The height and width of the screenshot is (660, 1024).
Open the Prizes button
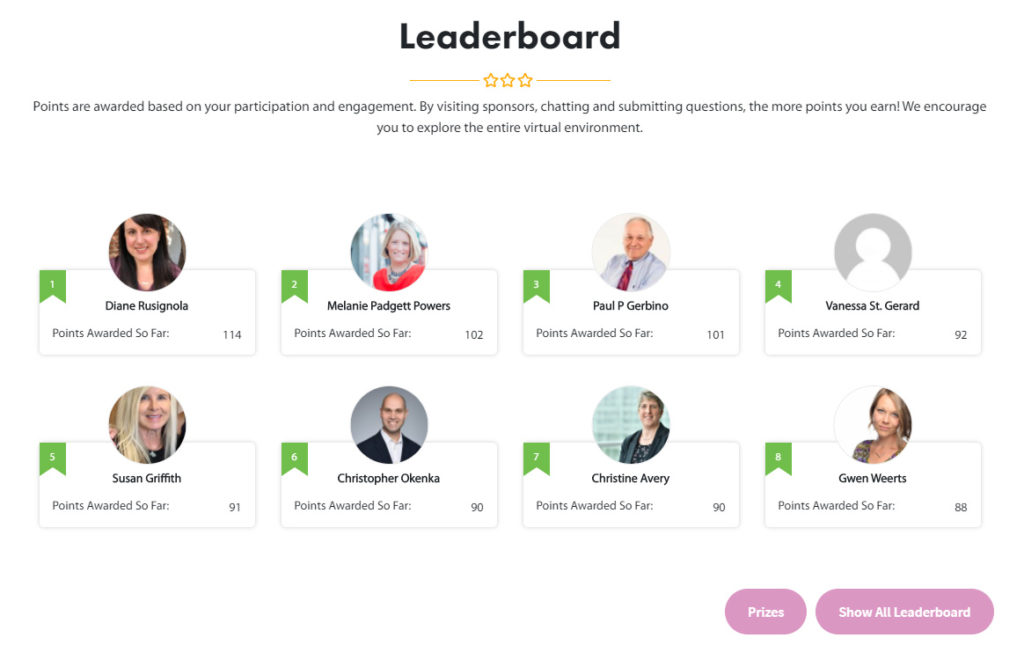coord(765,612)
